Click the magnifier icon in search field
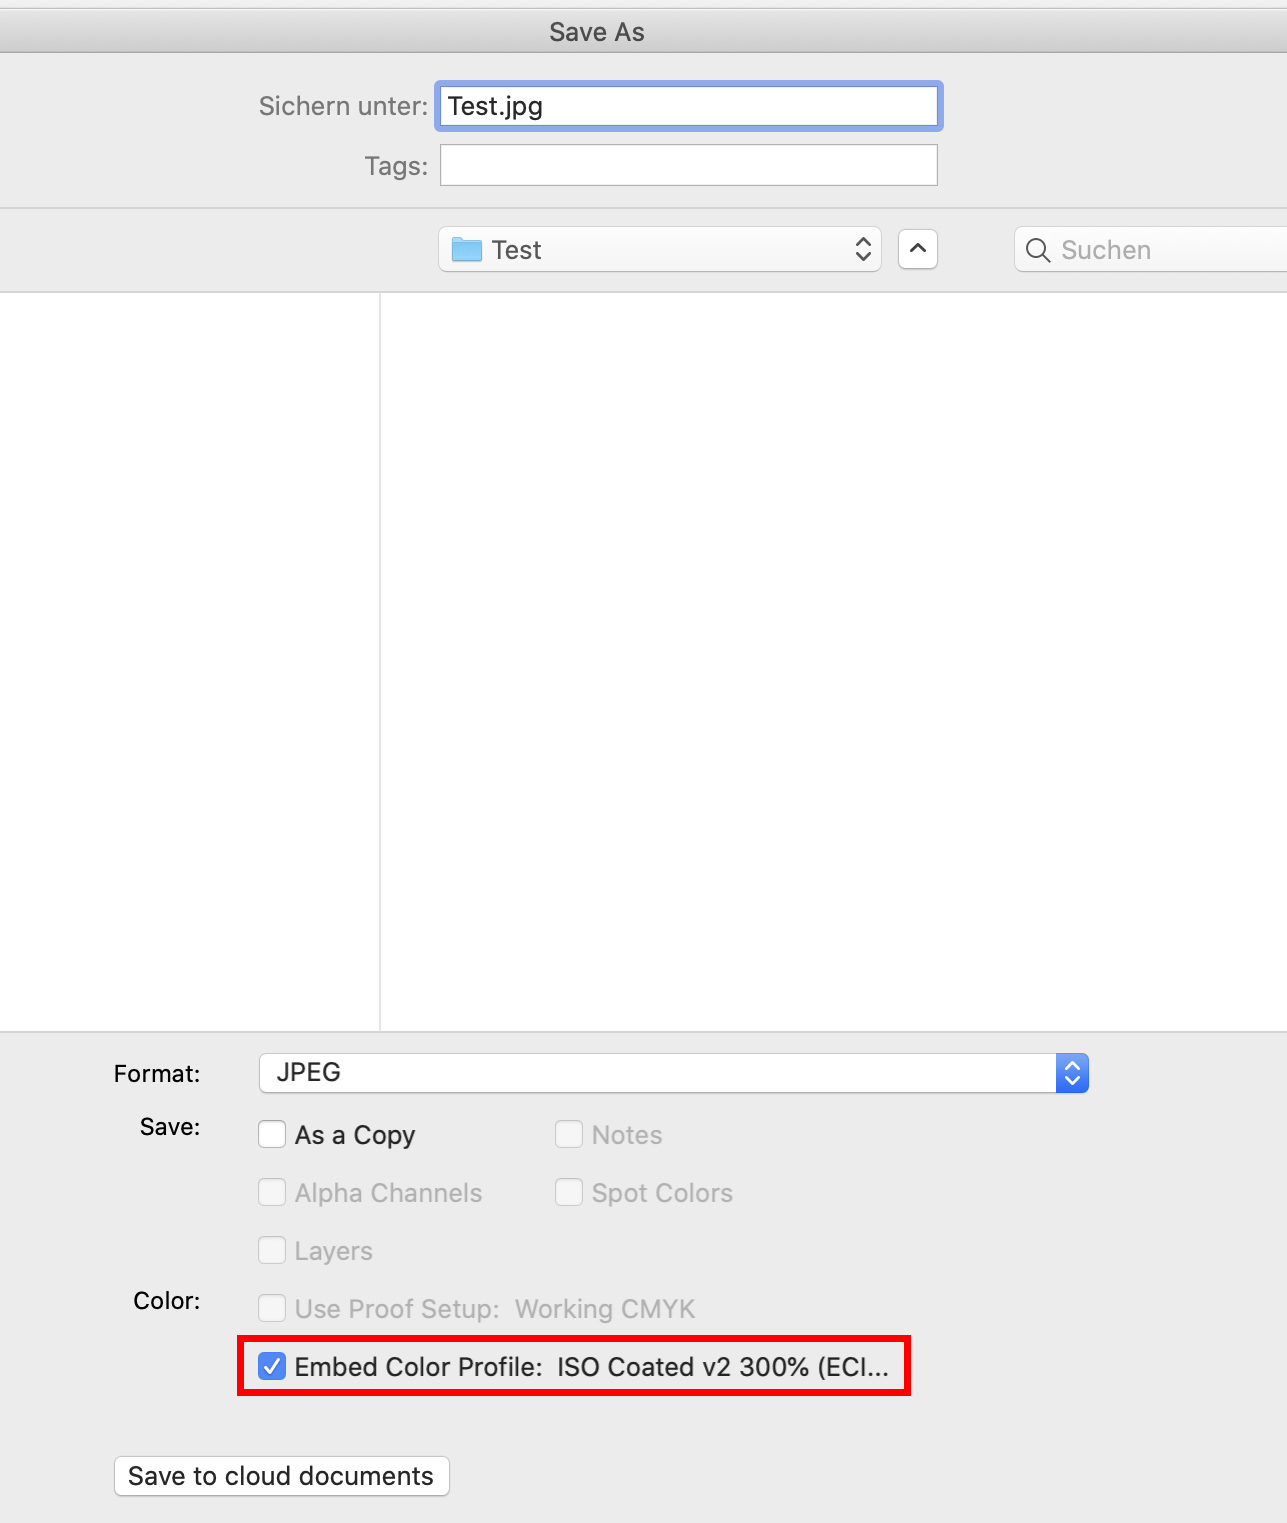 [x=1038, y=250]
